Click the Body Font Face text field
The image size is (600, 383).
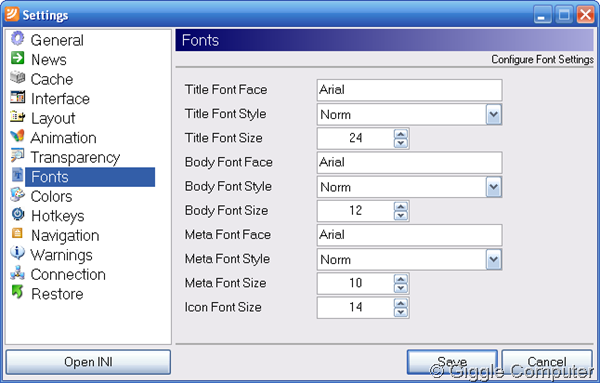click(409, 163)
